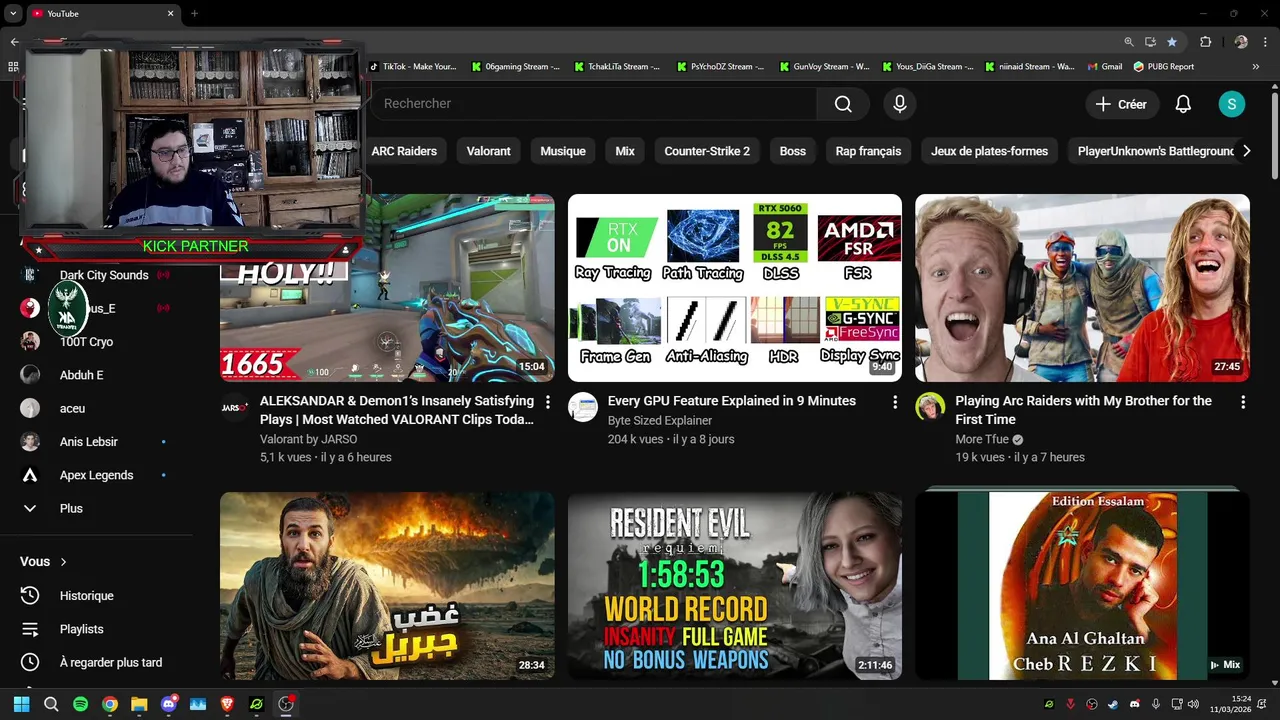
Task: Click 'Playing Arc Raiders with My Brother' title
Action: 1083,410
